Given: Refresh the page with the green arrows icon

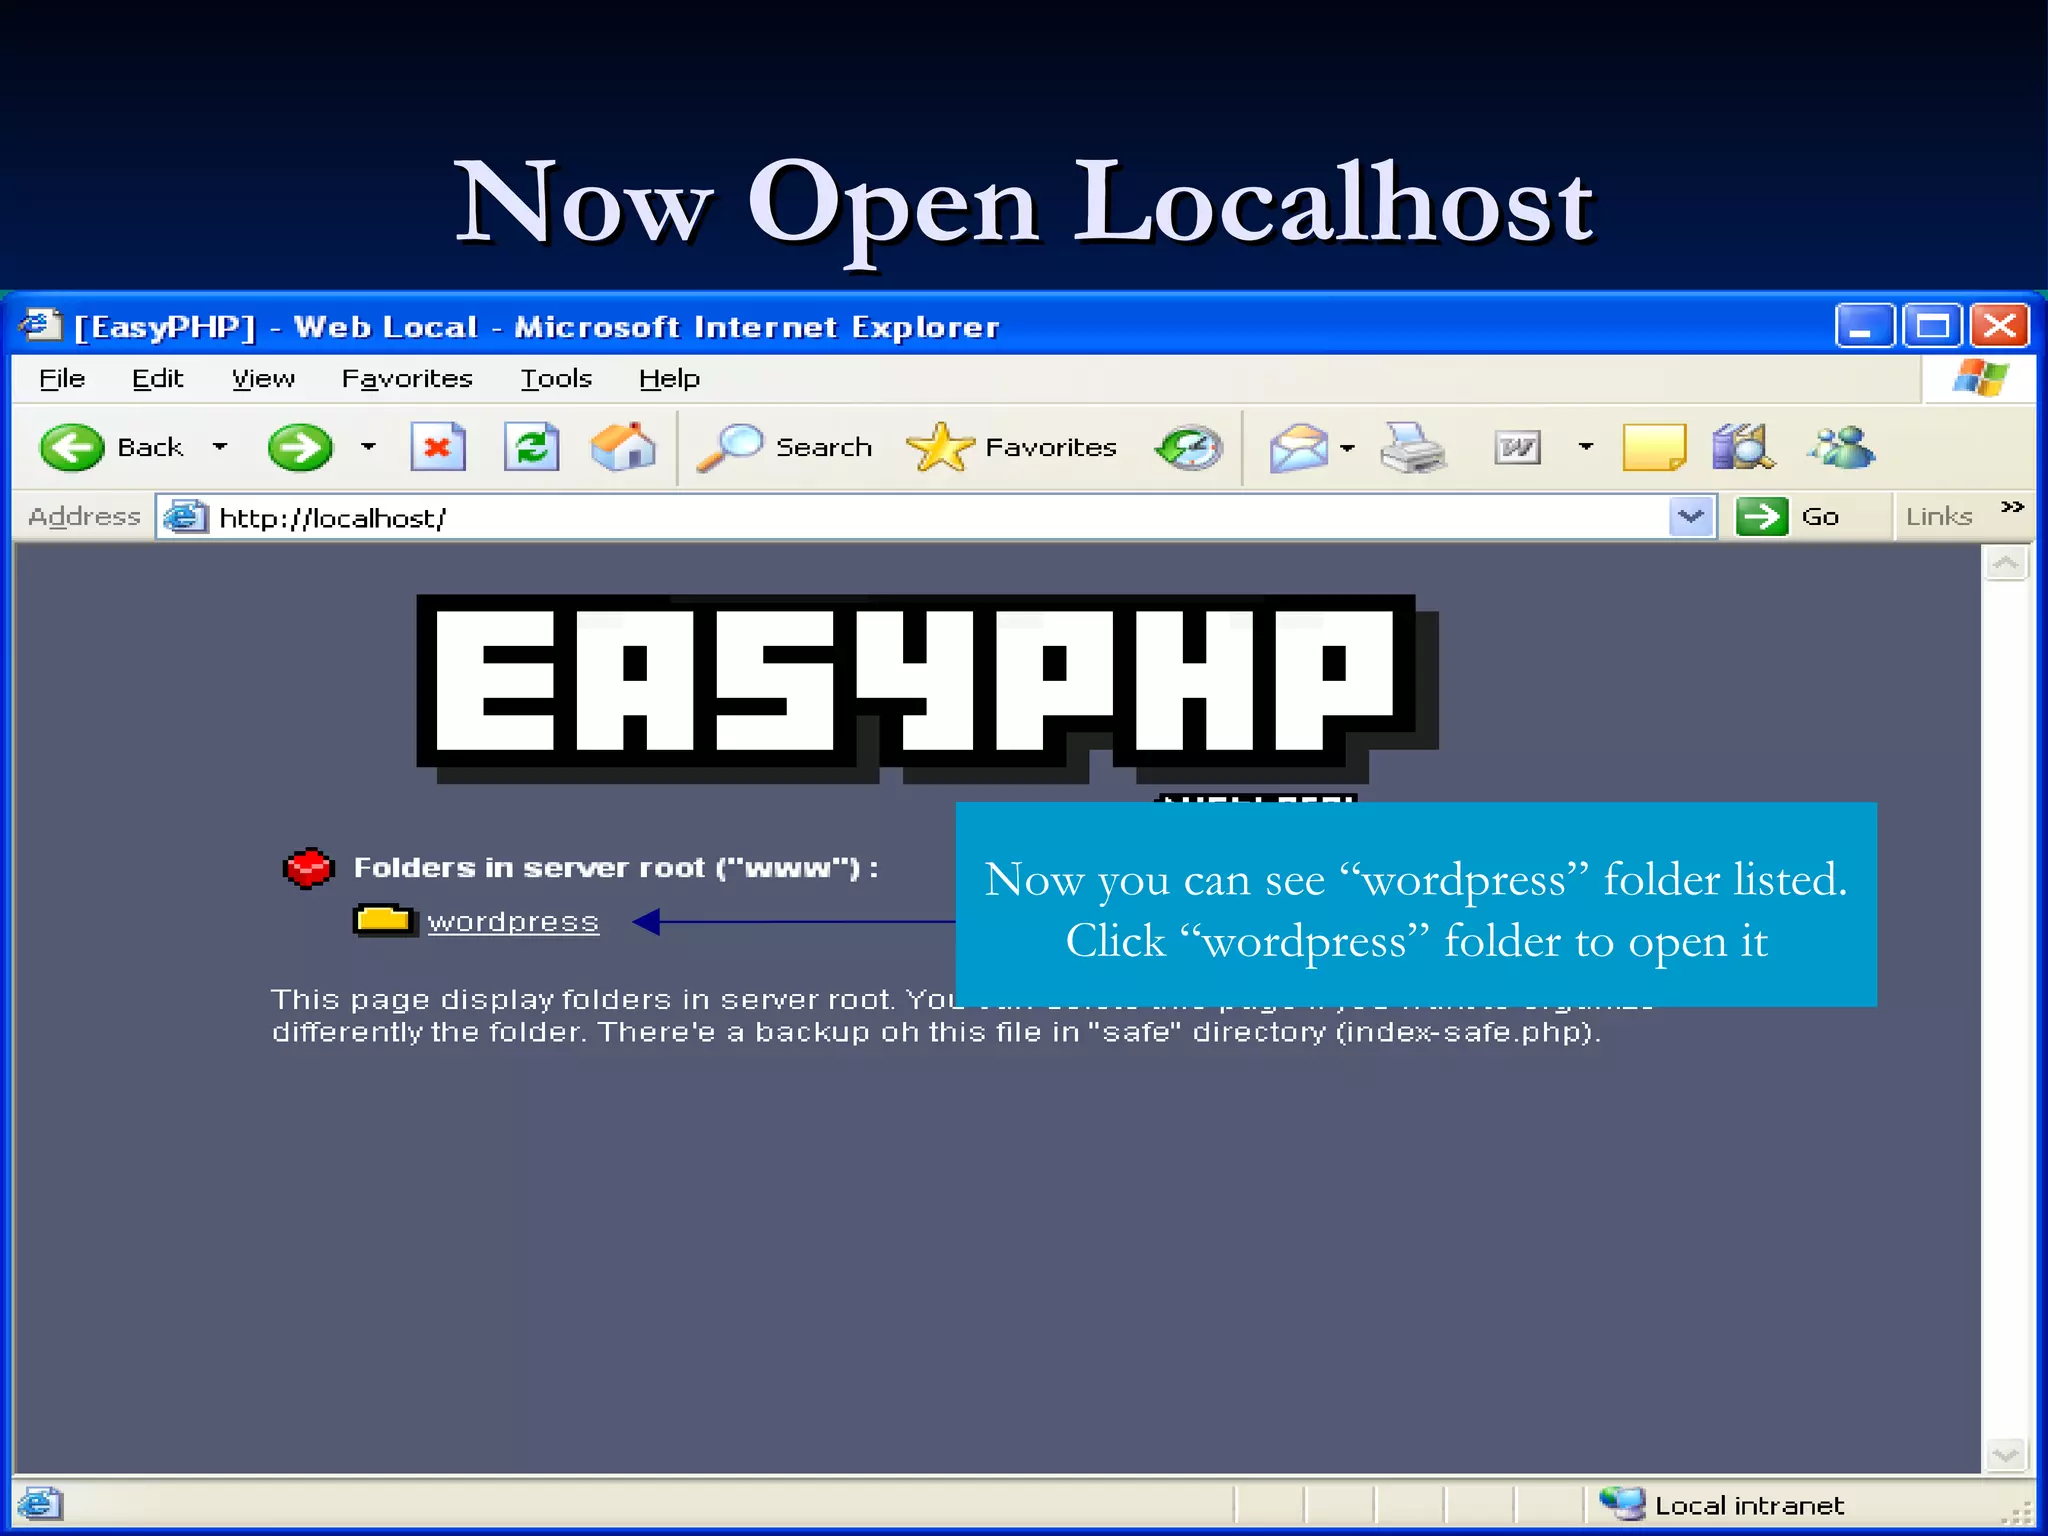Looking at the screenshot, I should 531,447.
